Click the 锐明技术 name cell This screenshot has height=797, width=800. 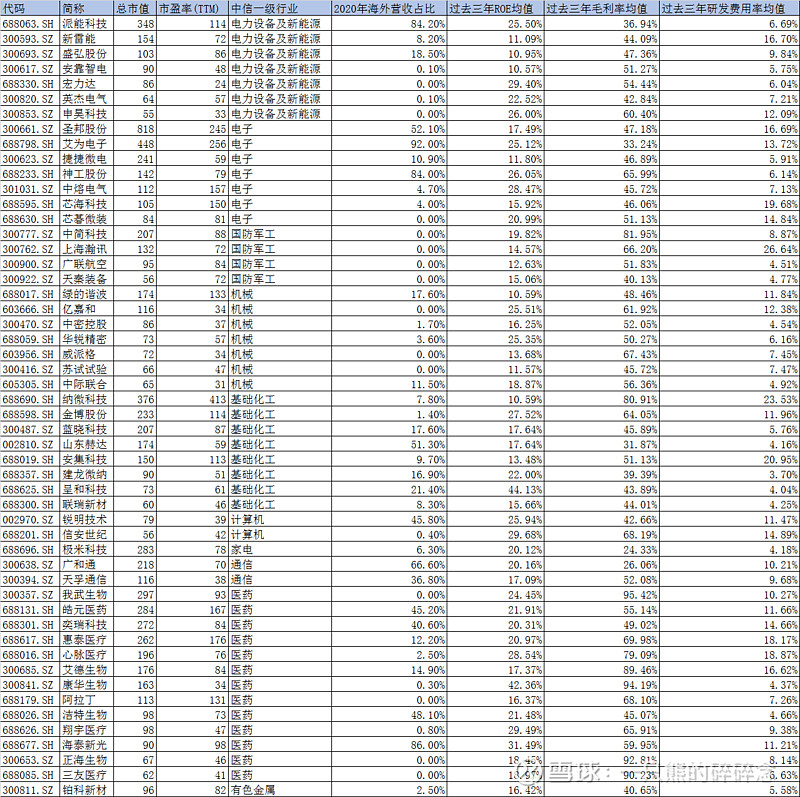85,519
